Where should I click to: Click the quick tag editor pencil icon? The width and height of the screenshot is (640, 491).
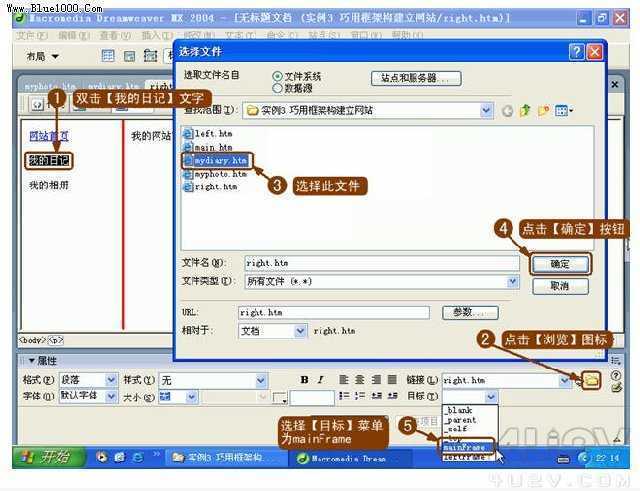click(616, 388)
